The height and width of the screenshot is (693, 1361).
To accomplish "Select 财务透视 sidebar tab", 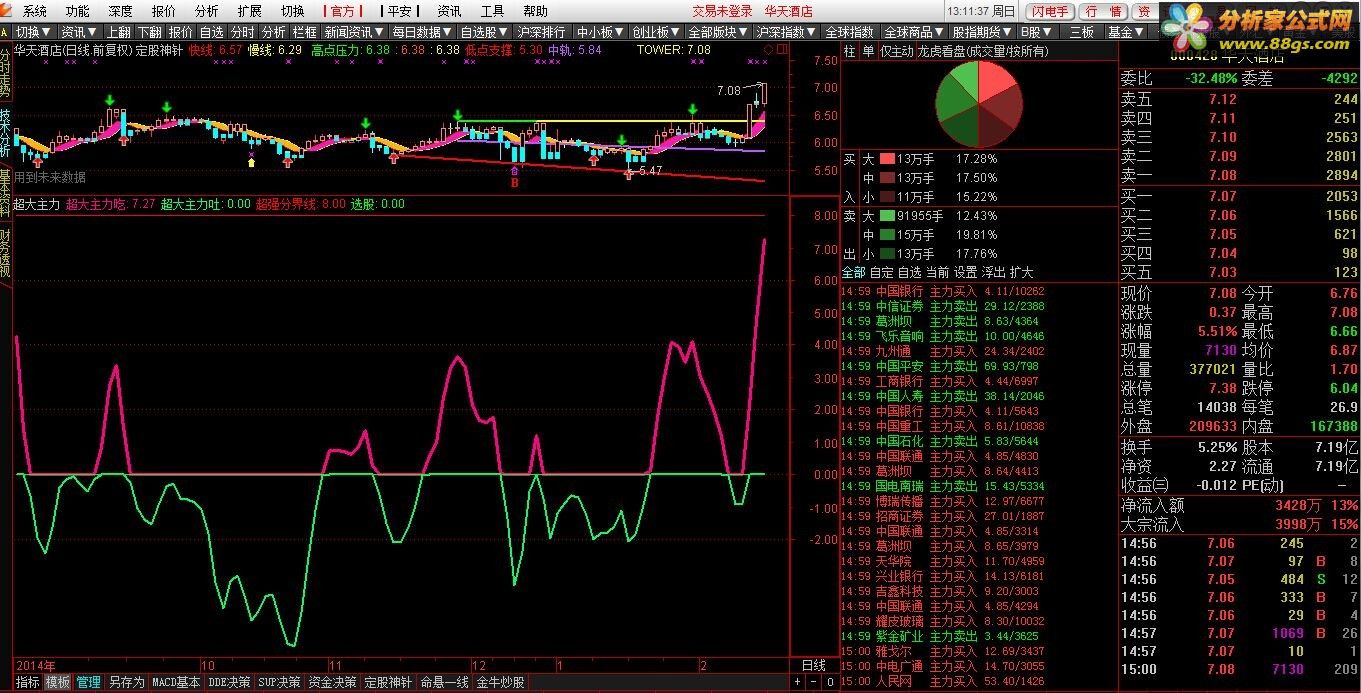I will tap(6, 253).
